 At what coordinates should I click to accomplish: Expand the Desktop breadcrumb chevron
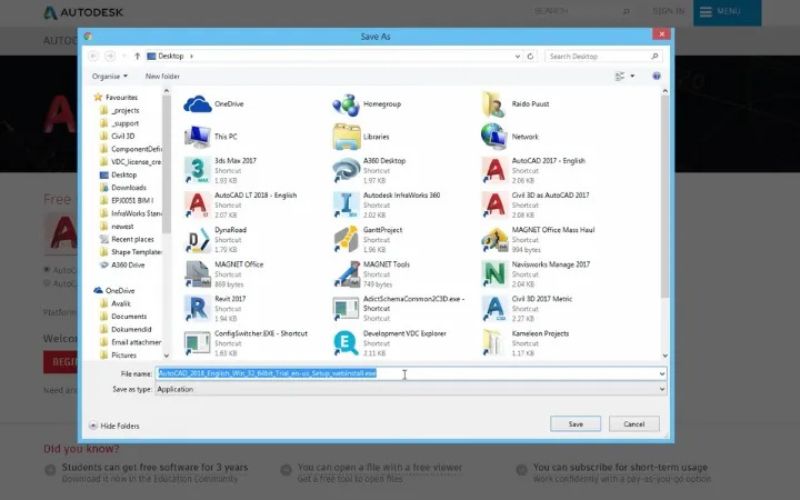coord(191,56)
